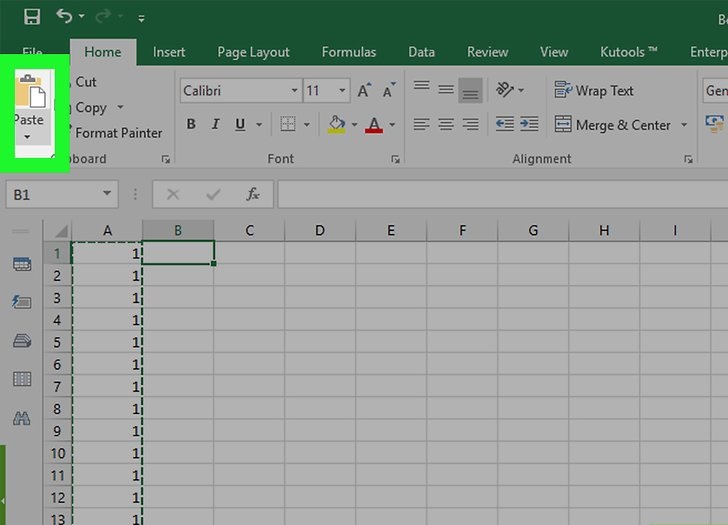Select Top Align icon

[422, 87]
